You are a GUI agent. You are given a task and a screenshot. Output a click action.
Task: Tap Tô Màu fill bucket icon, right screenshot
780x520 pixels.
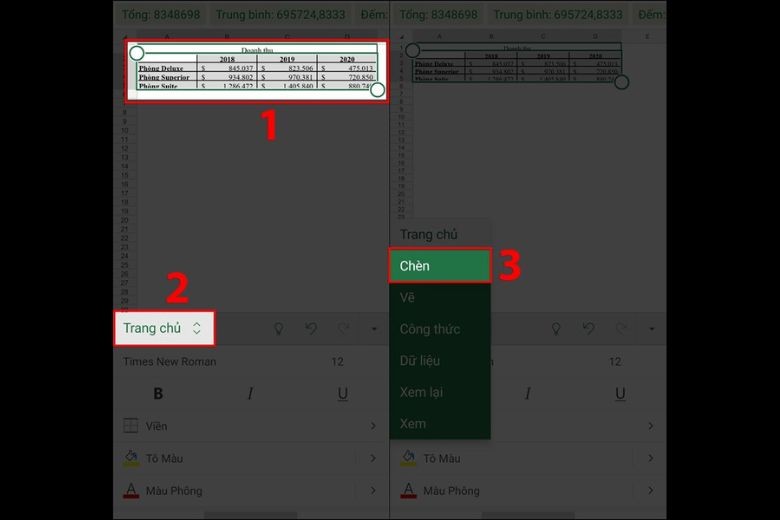(x=408, y=458)
